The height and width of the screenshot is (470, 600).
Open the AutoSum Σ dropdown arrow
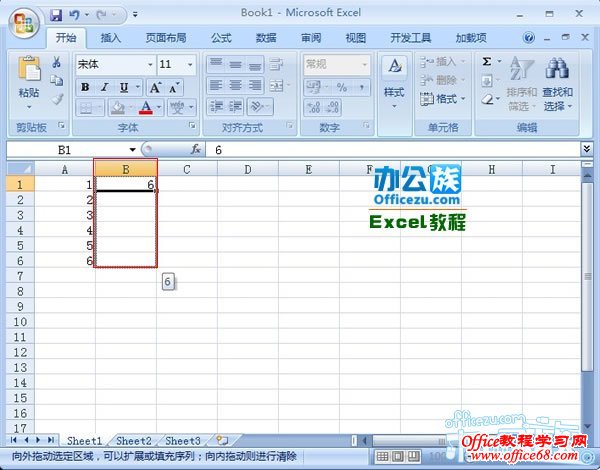[499, 61]
